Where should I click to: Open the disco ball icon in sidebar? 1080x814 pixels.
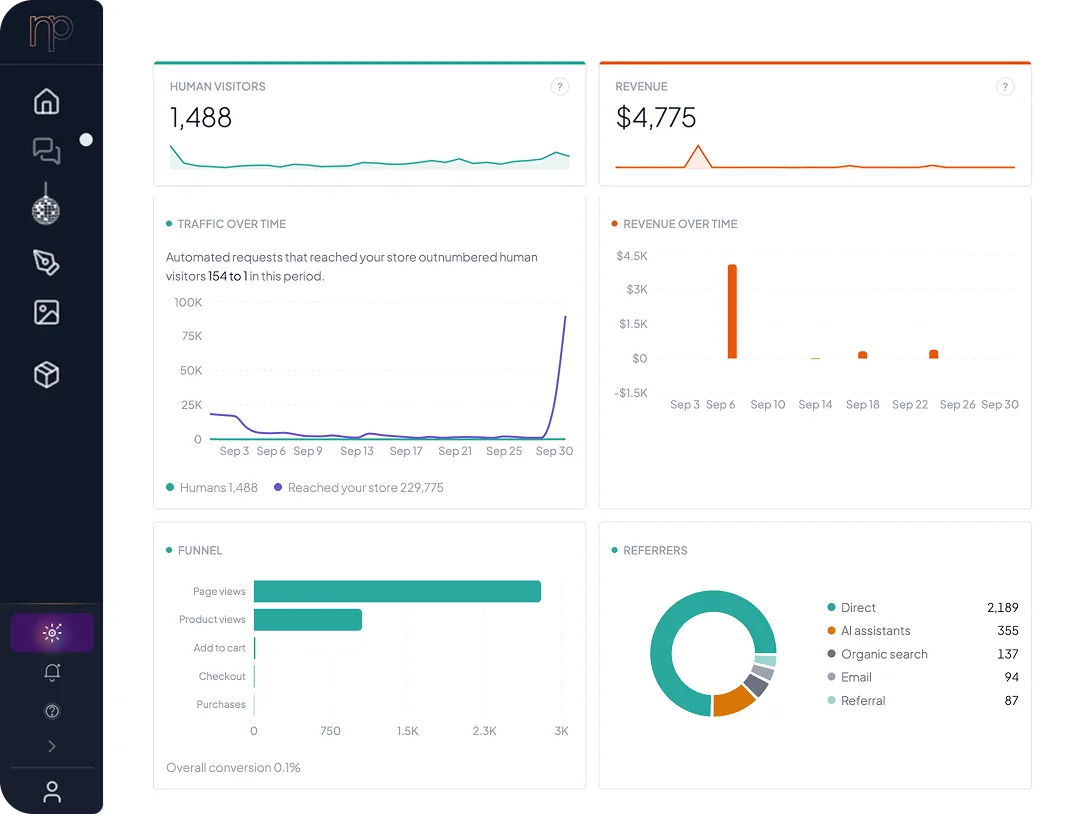click(46, 205)
